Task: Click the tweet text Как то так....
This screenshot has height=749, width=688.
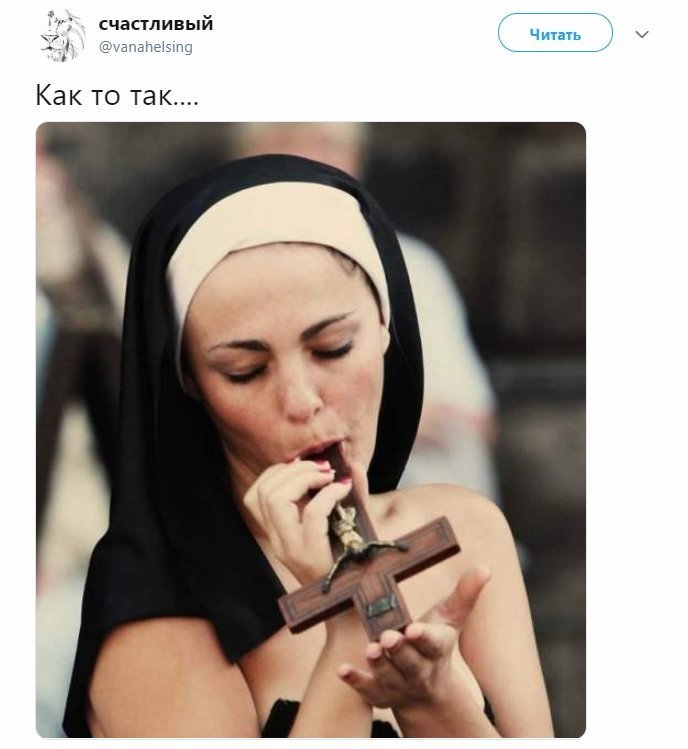Action: pyautogui.click(x=117, y=95)
